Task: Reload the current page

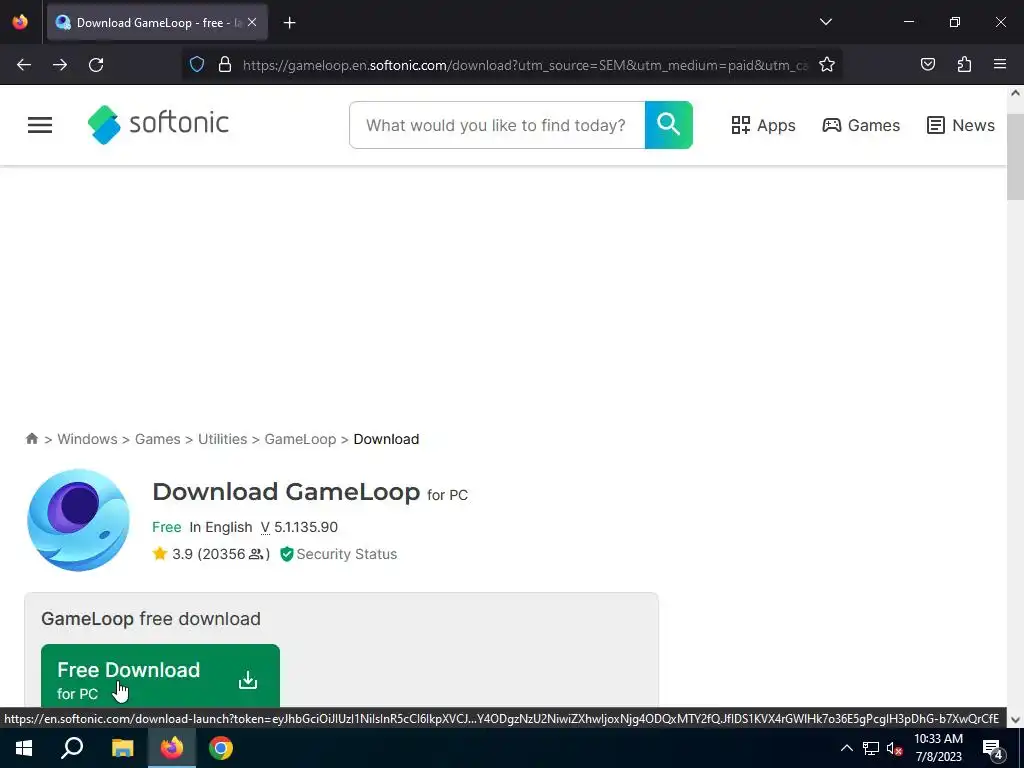Action: coord(96,65)
